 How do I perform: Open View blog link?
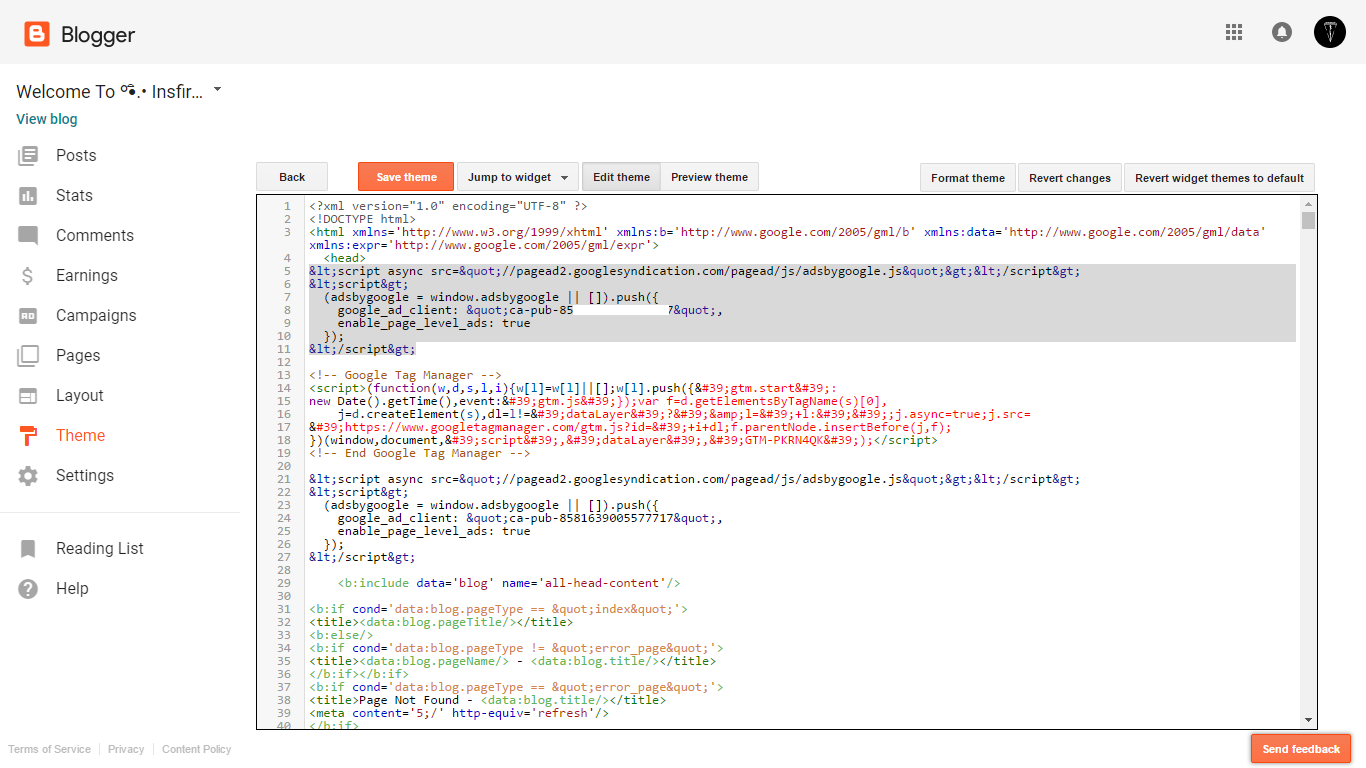click(x=46, y=118)
